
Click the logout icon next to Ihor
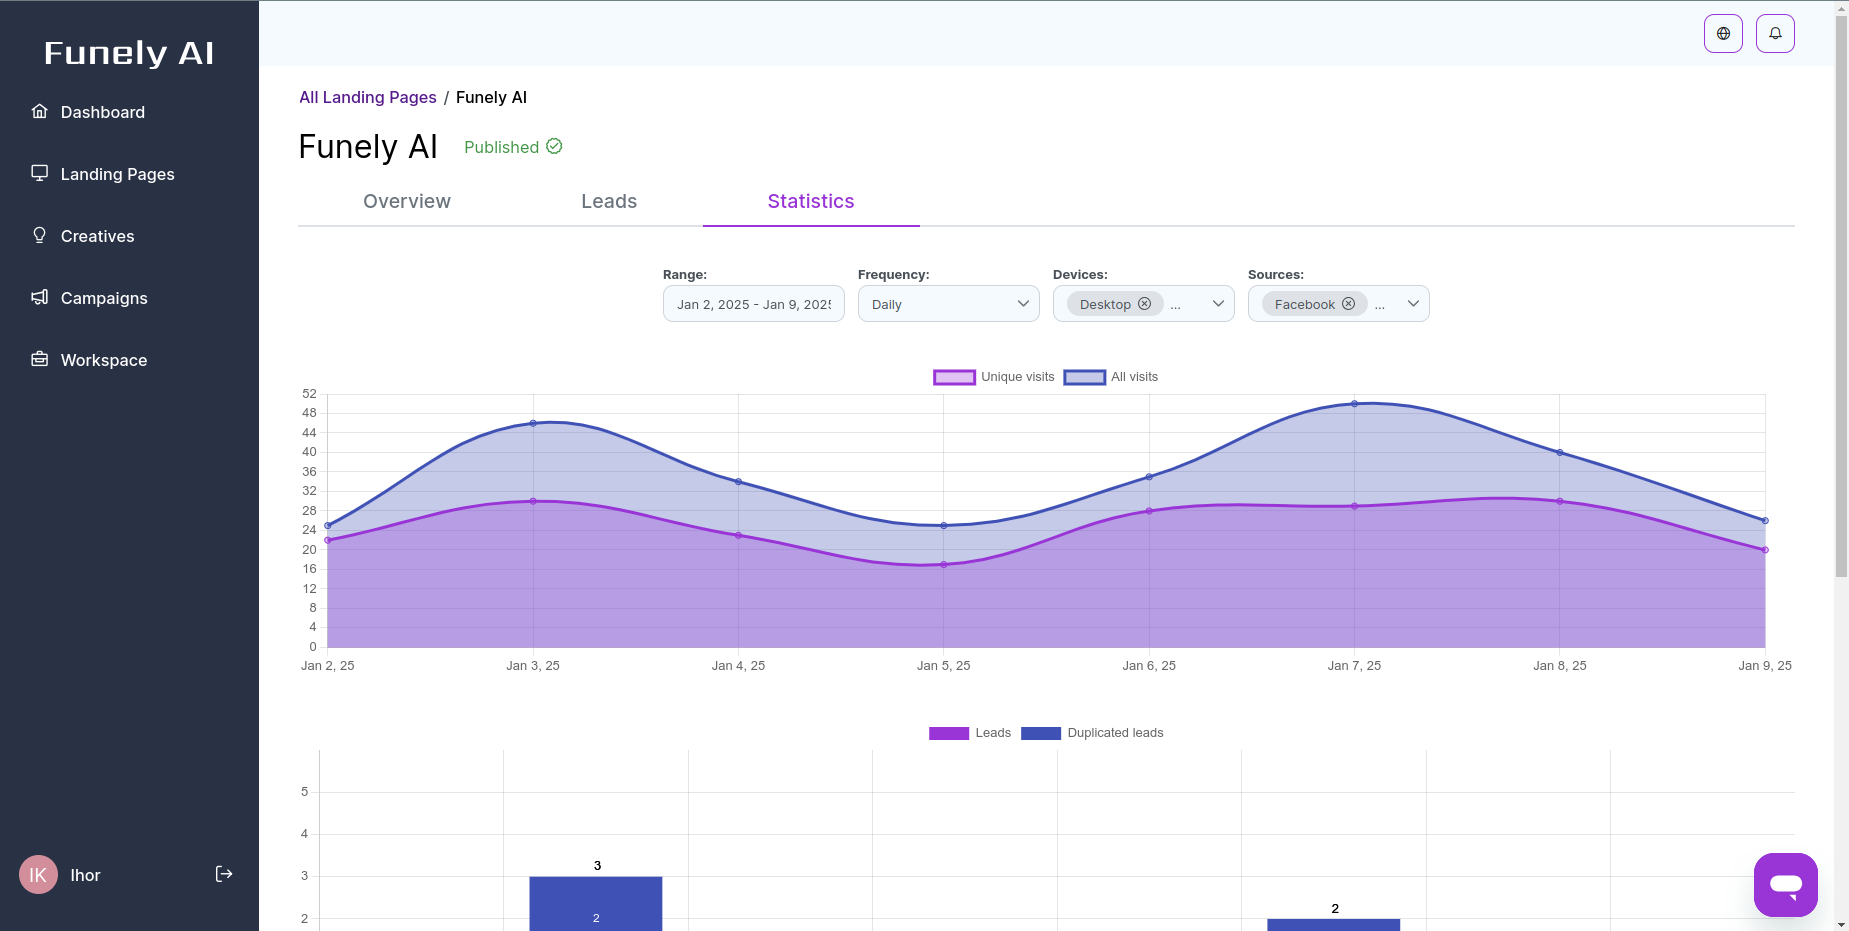(224, 874)
